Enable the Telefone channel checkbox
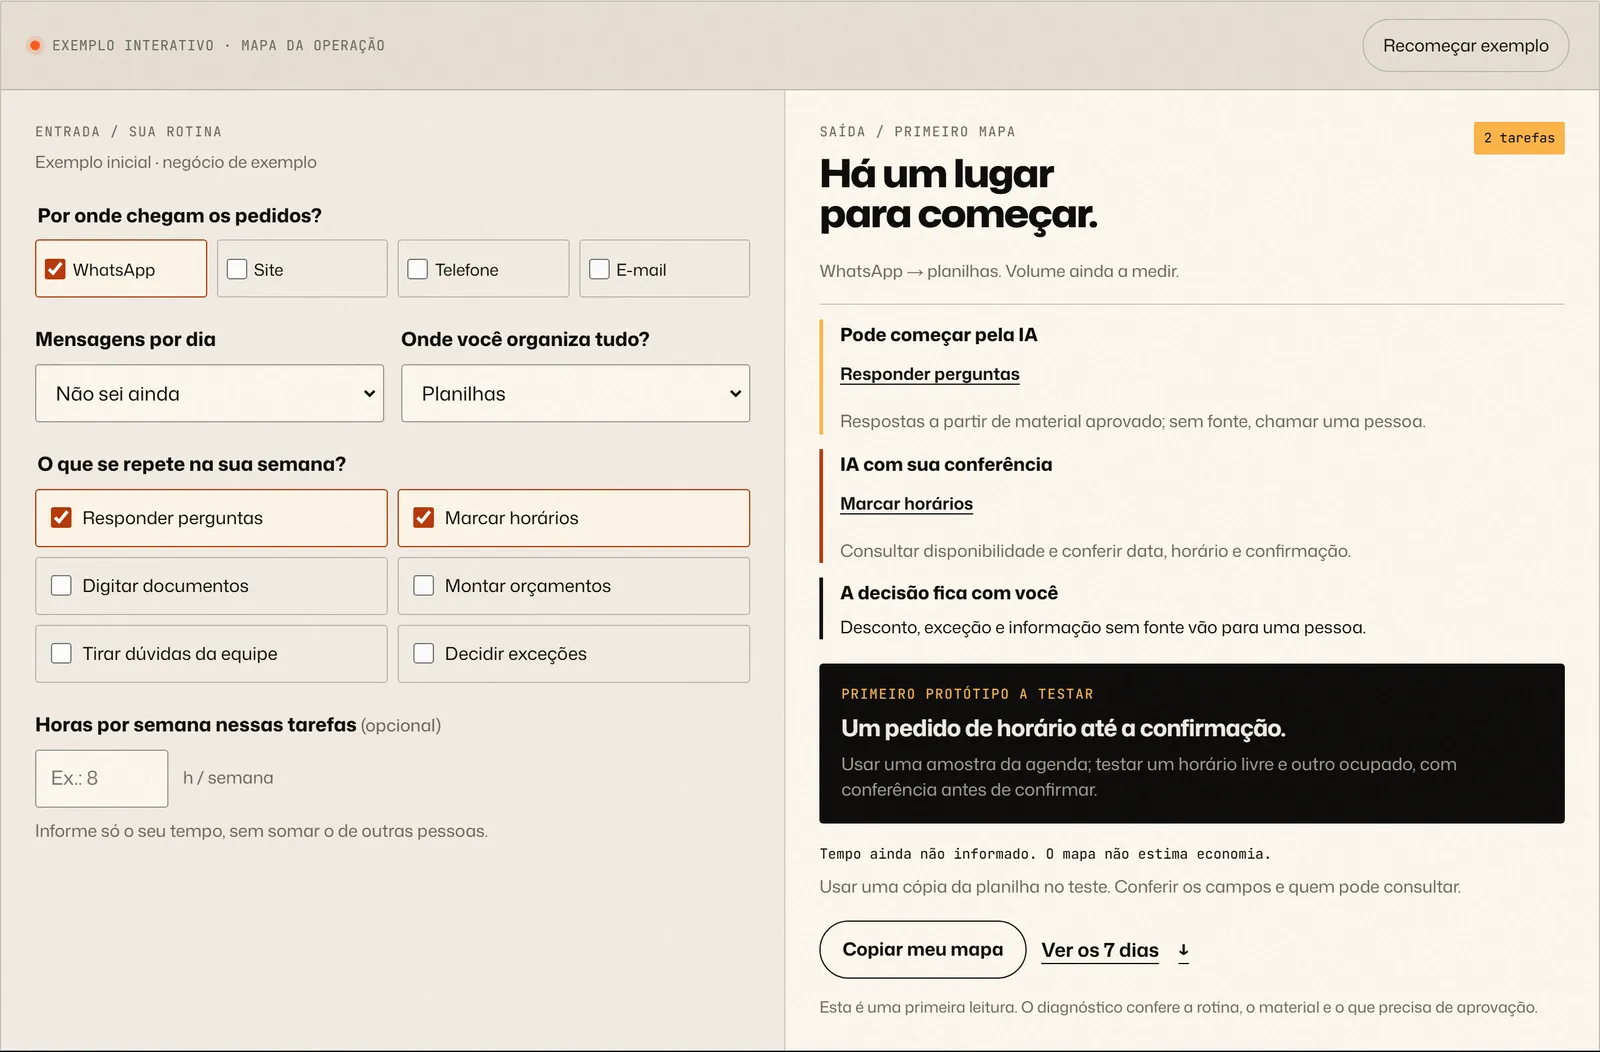The width and height of the screenshot is (1600, 1052). (418, 269)
